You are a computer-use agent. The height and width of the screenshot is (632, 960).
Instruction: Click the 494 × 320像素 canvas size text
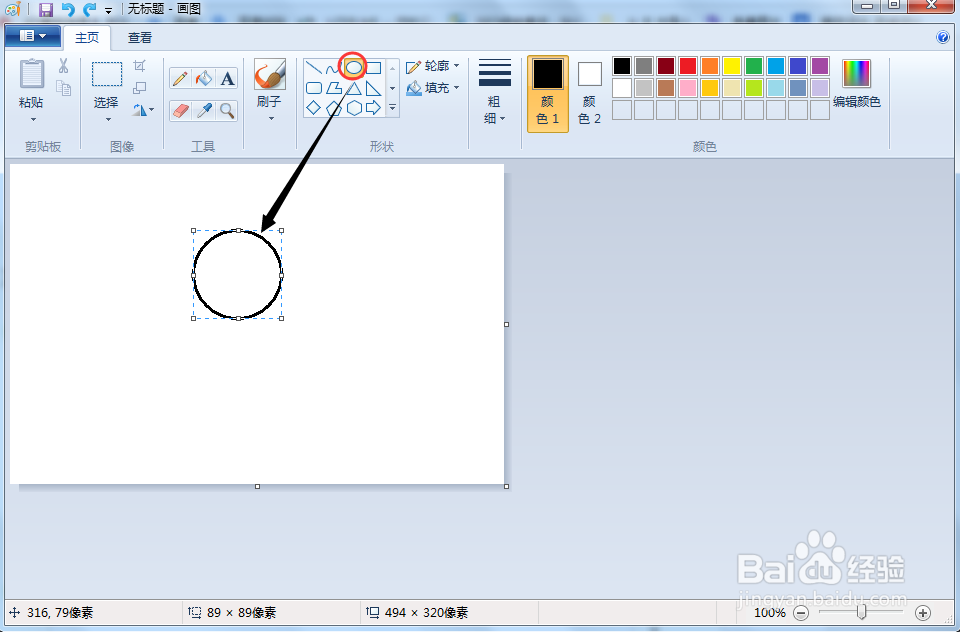(x=427, y=612)
